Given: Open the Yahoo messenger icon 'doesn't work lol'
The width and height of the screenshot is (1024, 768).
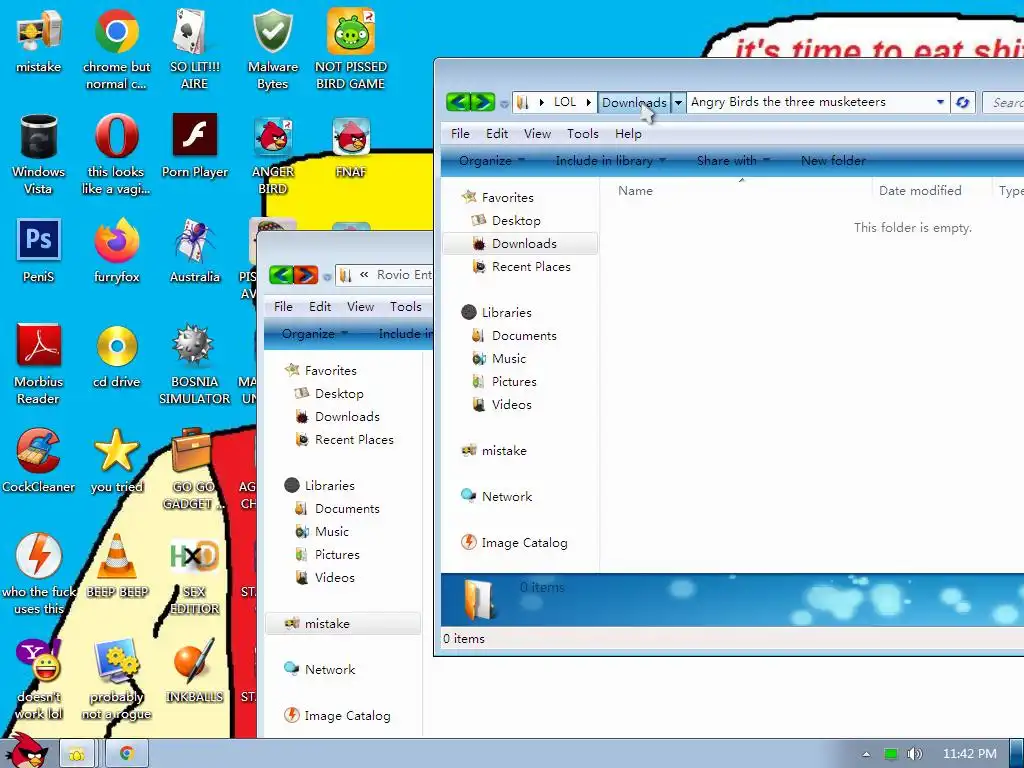Looking at the screenshot, I should click(x=39, y=679).
